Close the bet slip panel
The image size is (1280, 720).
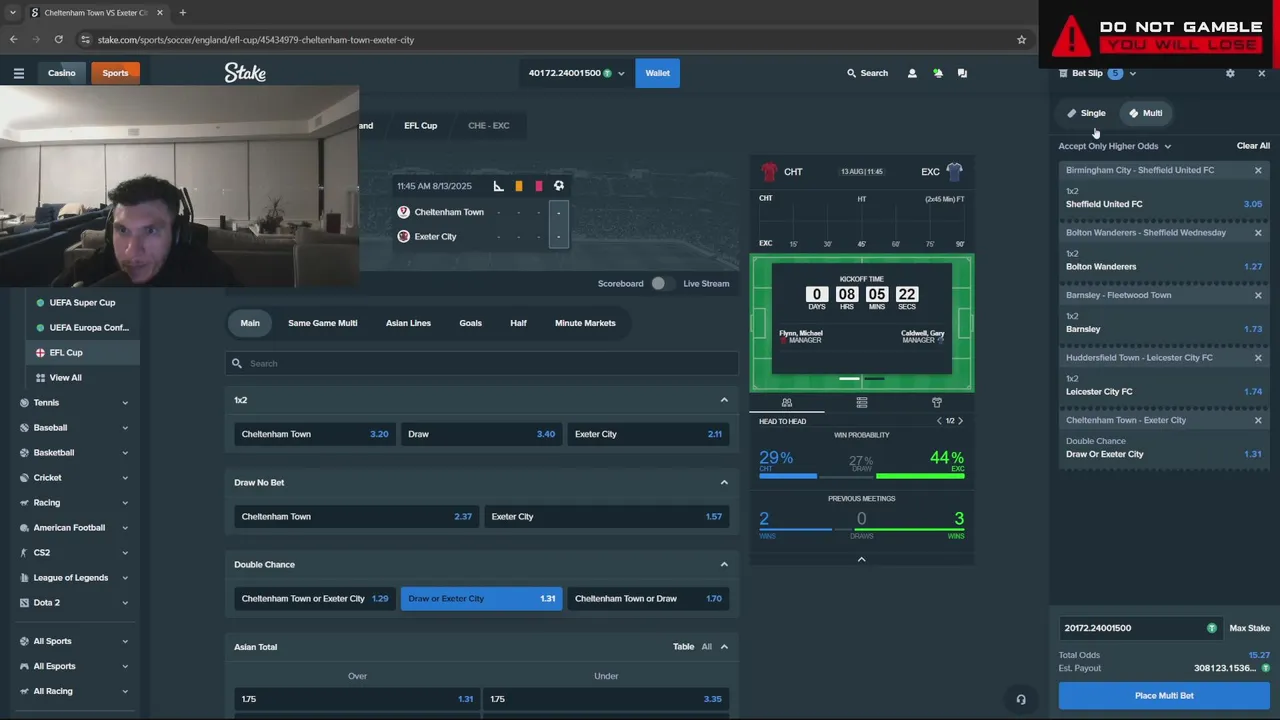click(1261, 73)
